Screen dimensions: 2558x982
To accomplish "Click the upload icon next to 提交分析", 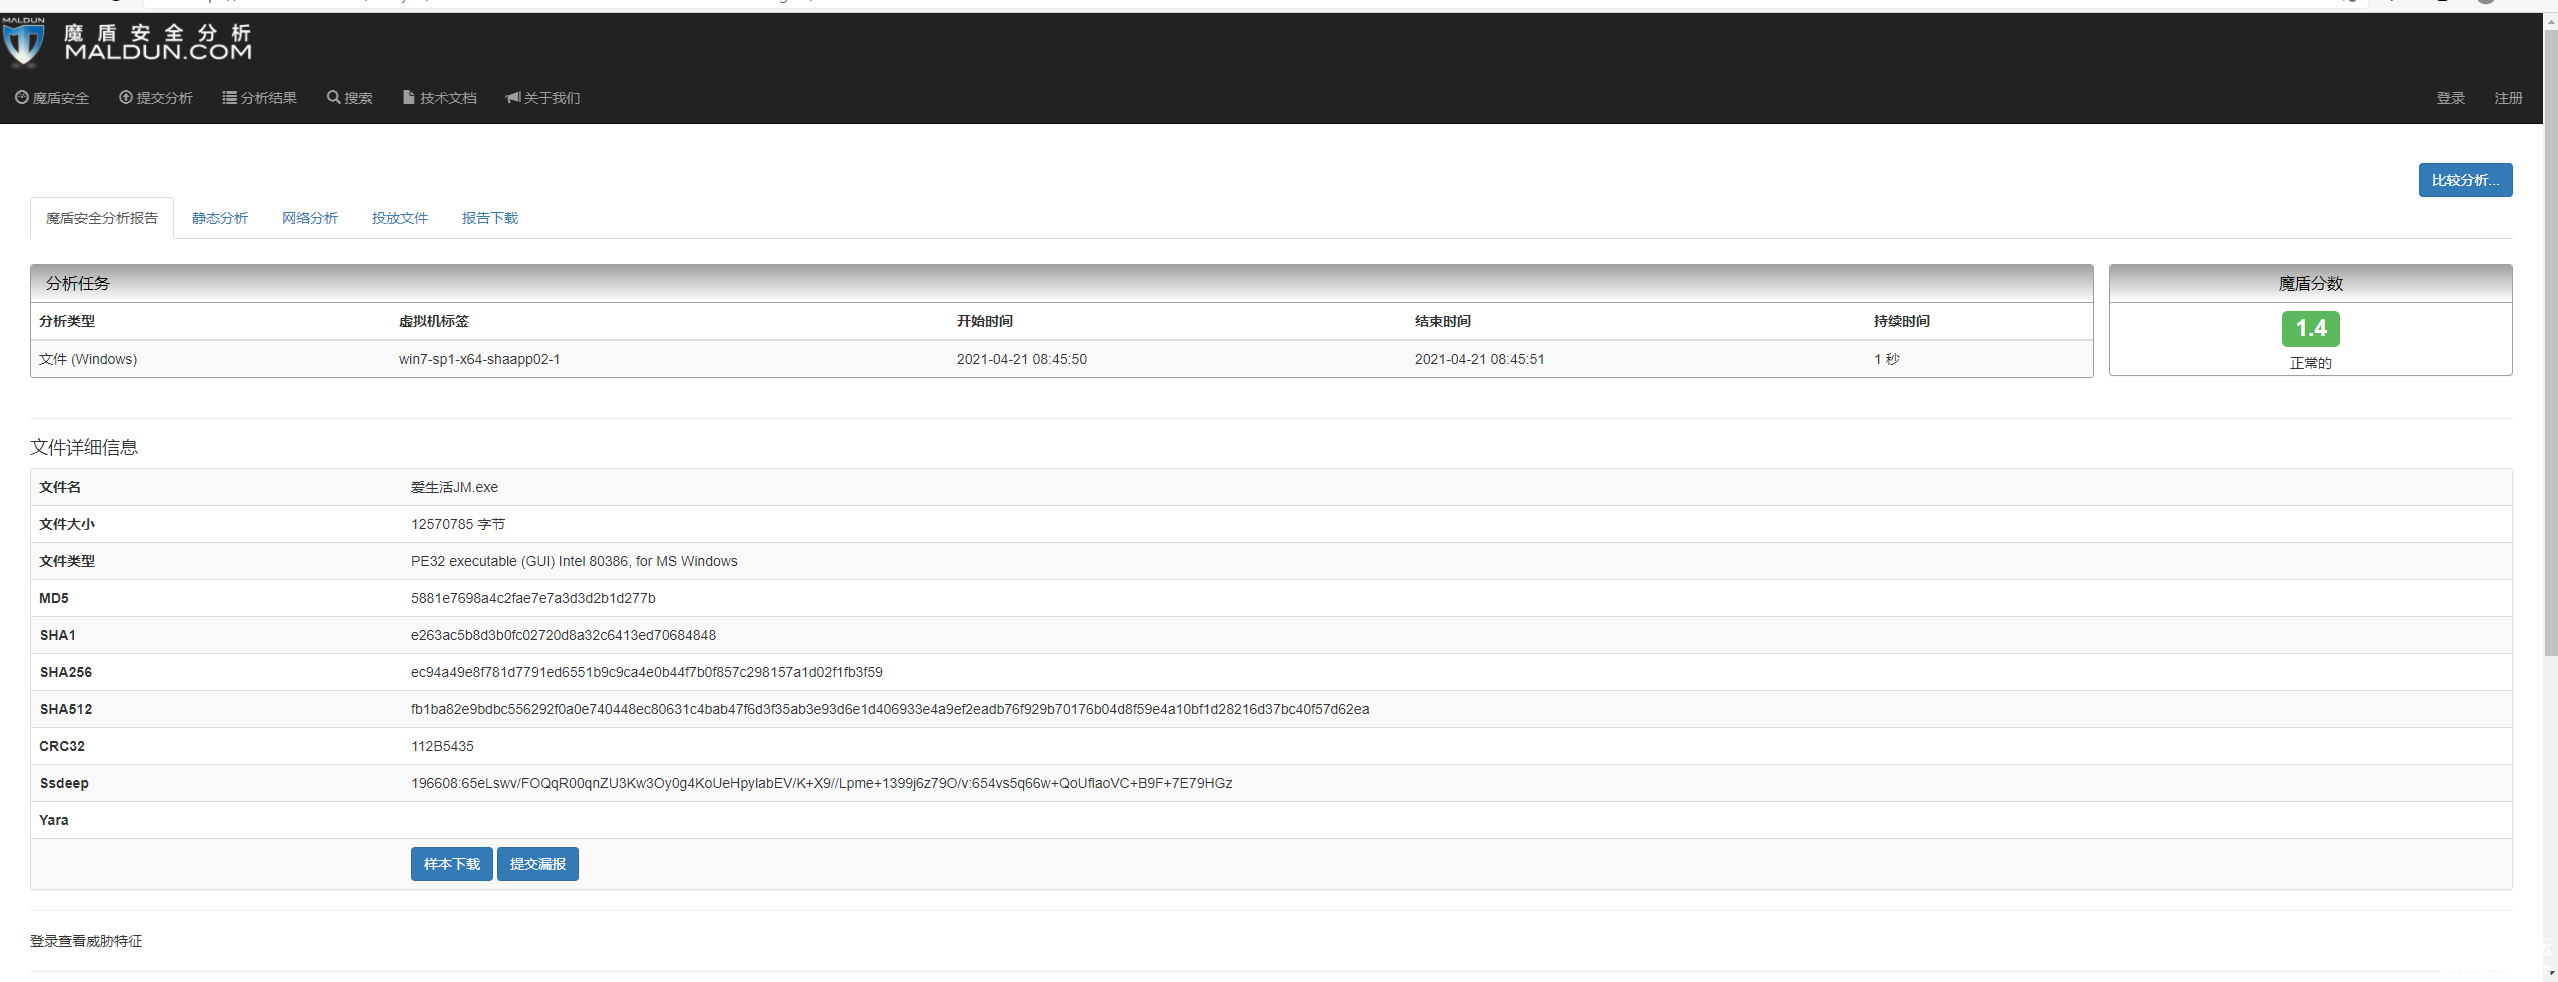I will [126, 97].
